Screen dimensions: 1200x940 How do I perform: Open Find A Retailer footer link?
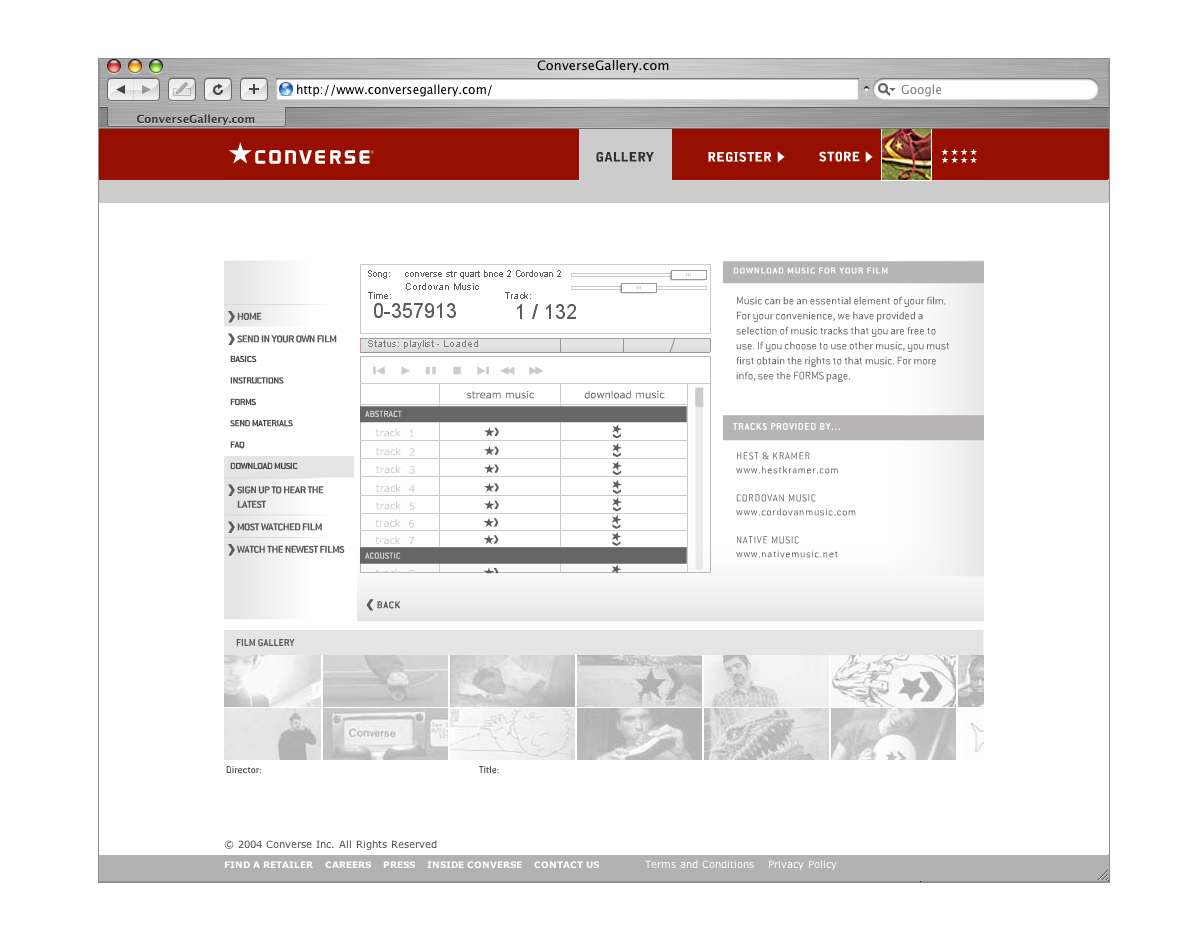click(x=268, y=865)
